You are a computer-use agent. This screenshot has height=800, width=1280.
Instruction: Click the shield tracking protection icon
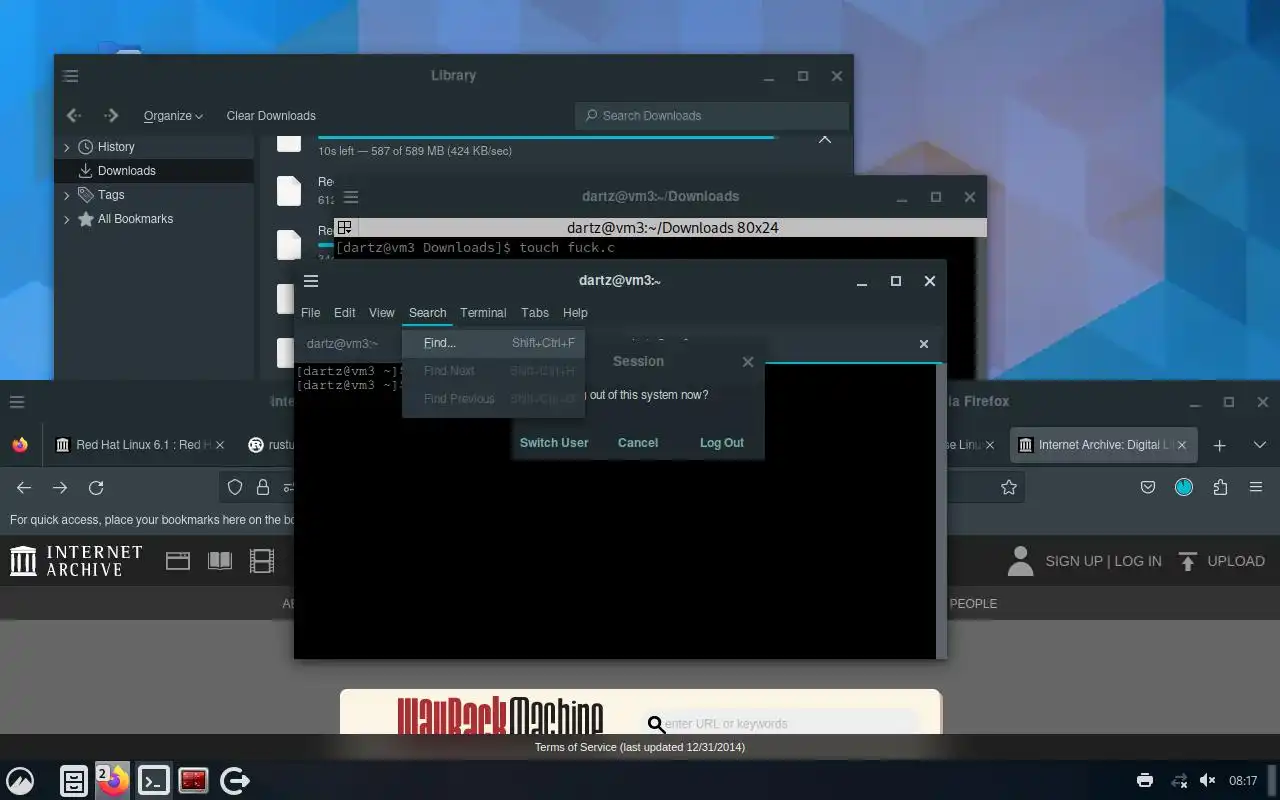click(235, 487)
